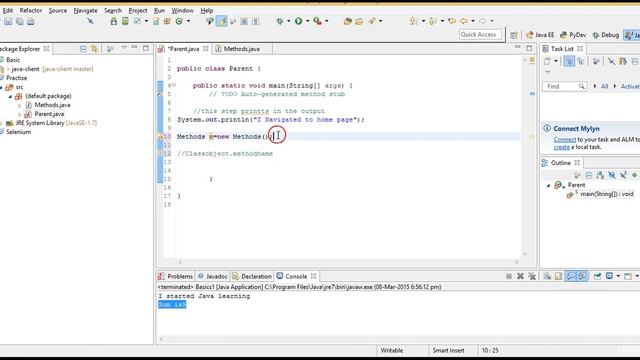Switch to Problems tab
The image size is (640, 360).
pyautogui.click(x=175, y=276)
